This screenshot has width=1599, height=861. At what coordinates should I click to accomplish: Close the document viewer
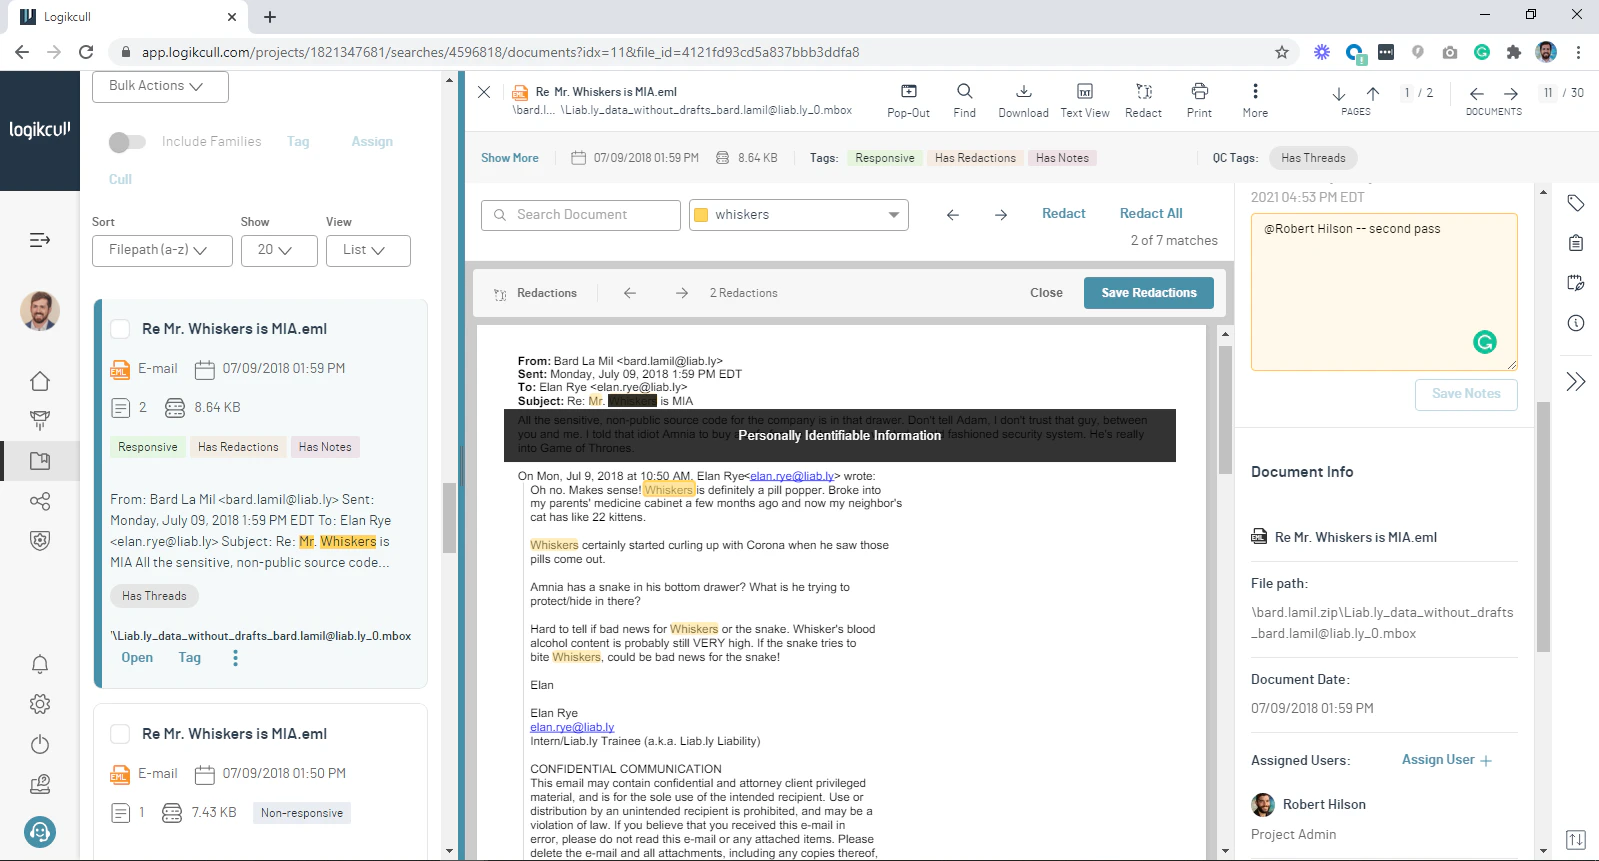point(484,92)
